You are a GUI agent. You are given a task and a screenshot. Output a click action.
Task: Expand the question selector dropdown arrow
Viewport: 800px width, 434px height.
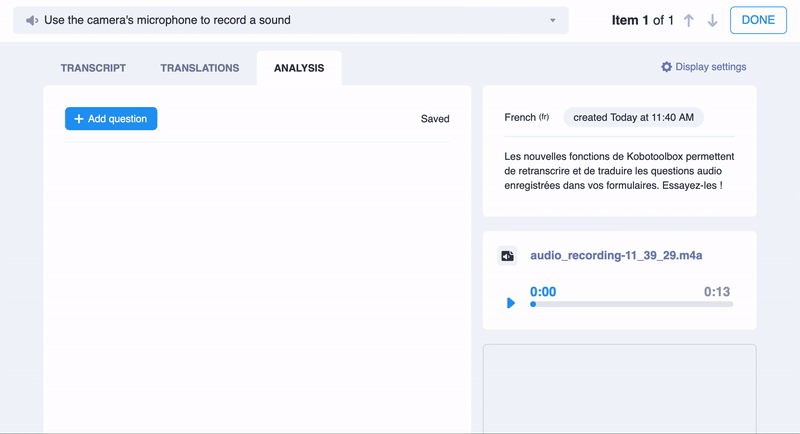[x=553, y=21]
